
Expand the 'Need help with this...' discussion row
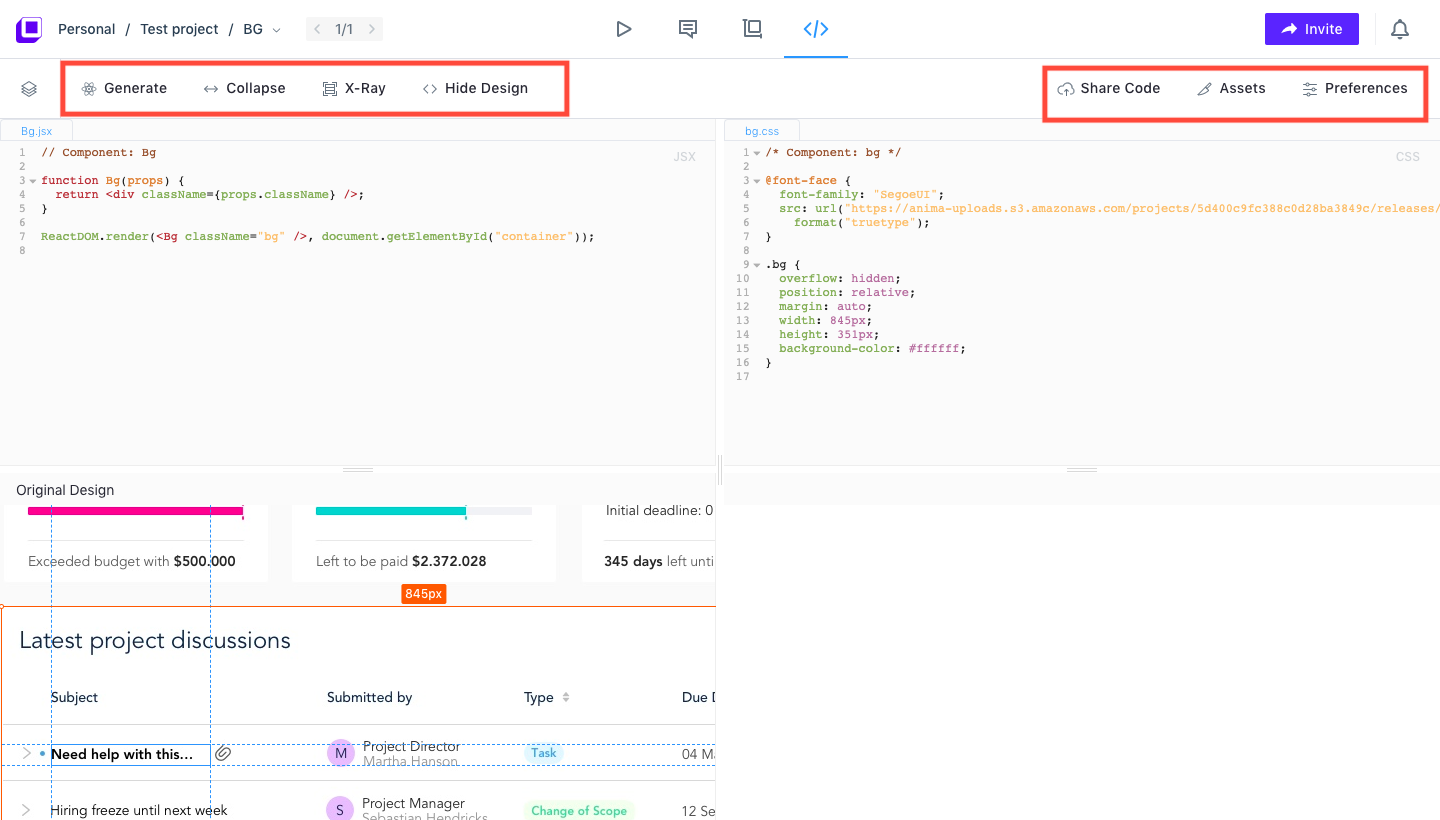[x=25, y=753]
